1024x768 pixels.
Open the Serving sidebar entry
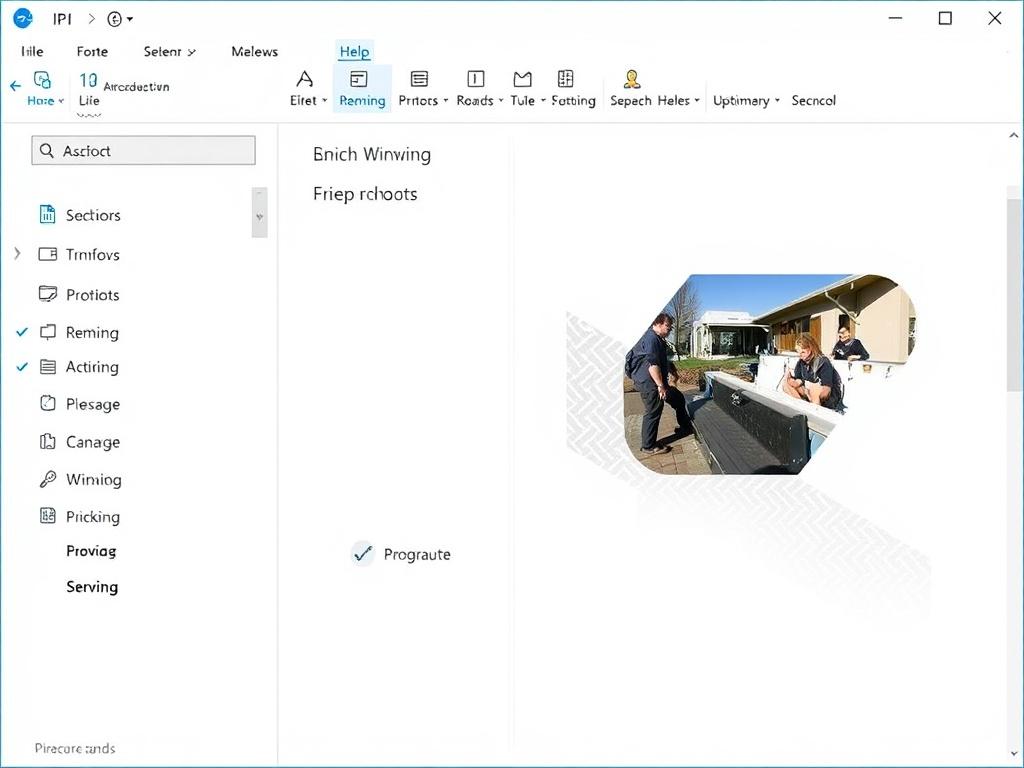pos(92,586)
